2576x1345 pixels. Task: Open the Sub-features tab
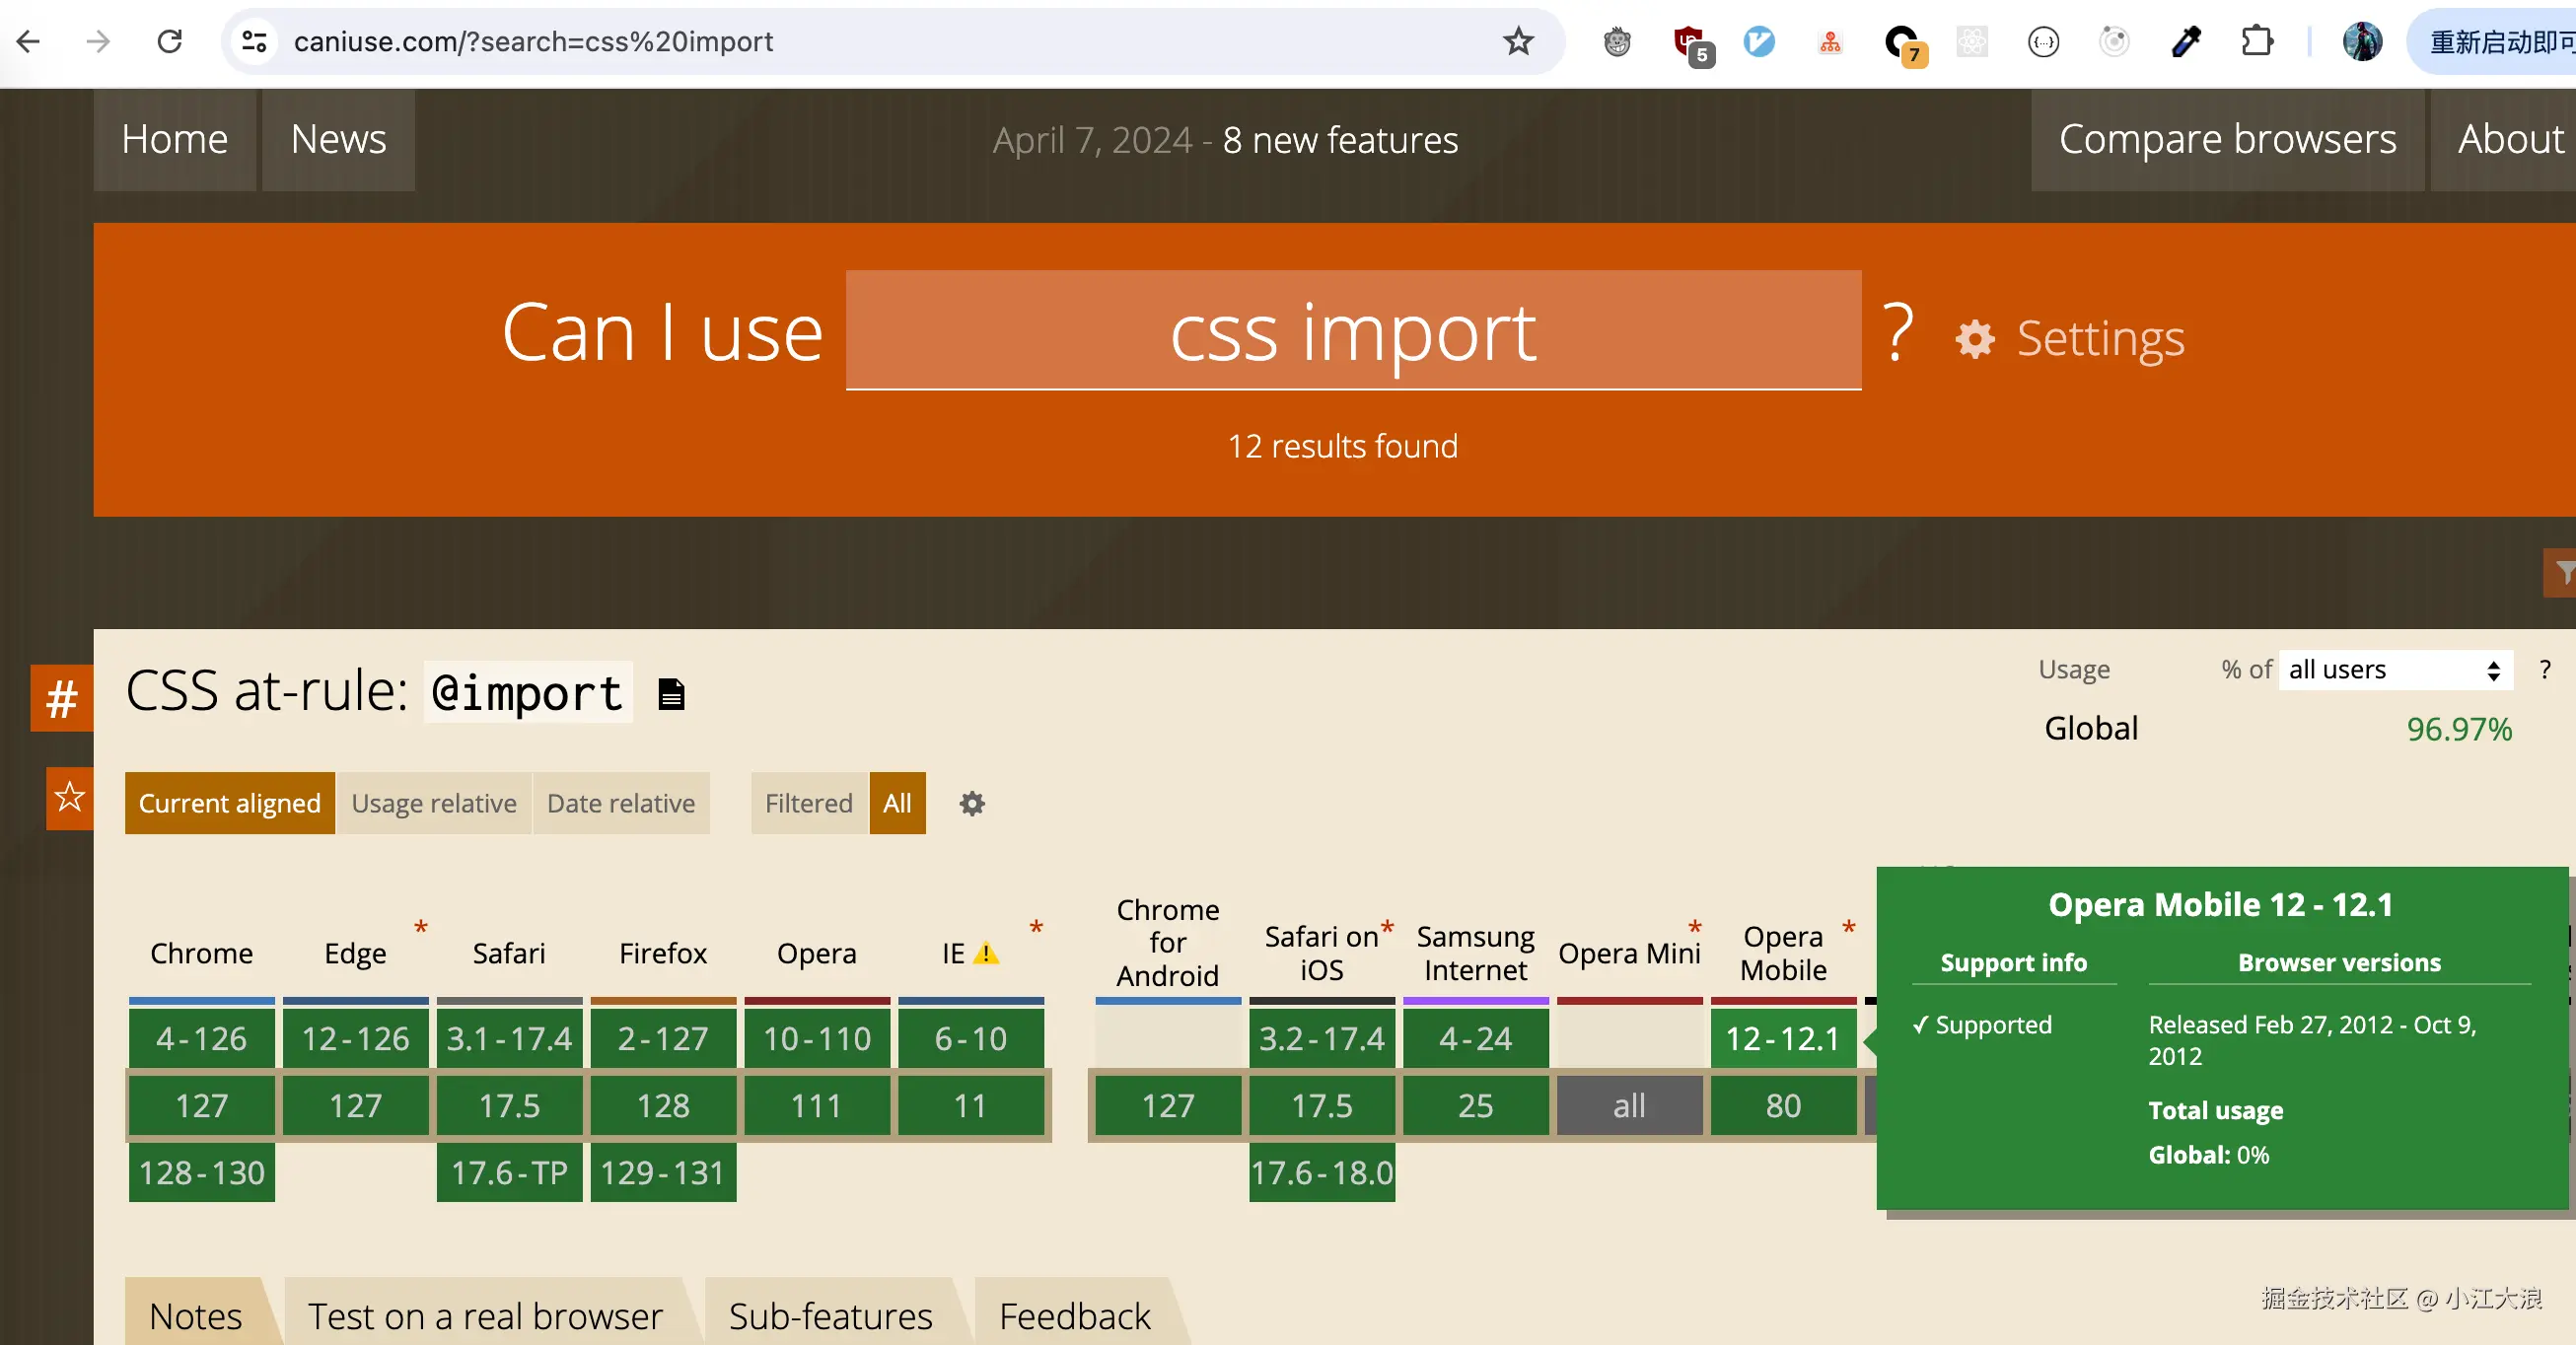coord(830,1315)
